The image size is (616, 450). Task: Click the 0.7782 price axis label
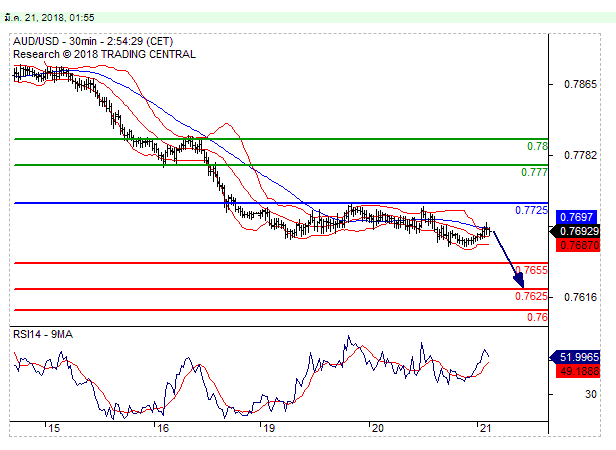(x=580, y=155)
